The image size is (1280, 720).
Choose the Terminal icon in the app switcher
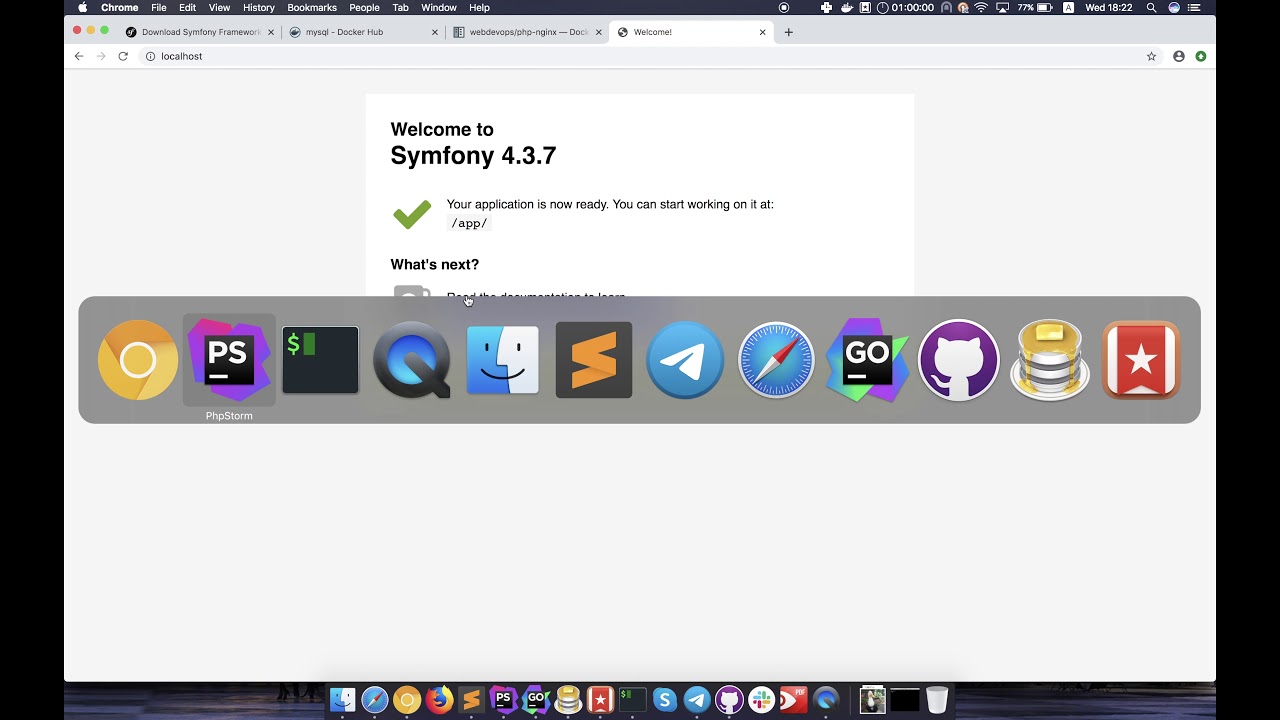click(320, 360)
